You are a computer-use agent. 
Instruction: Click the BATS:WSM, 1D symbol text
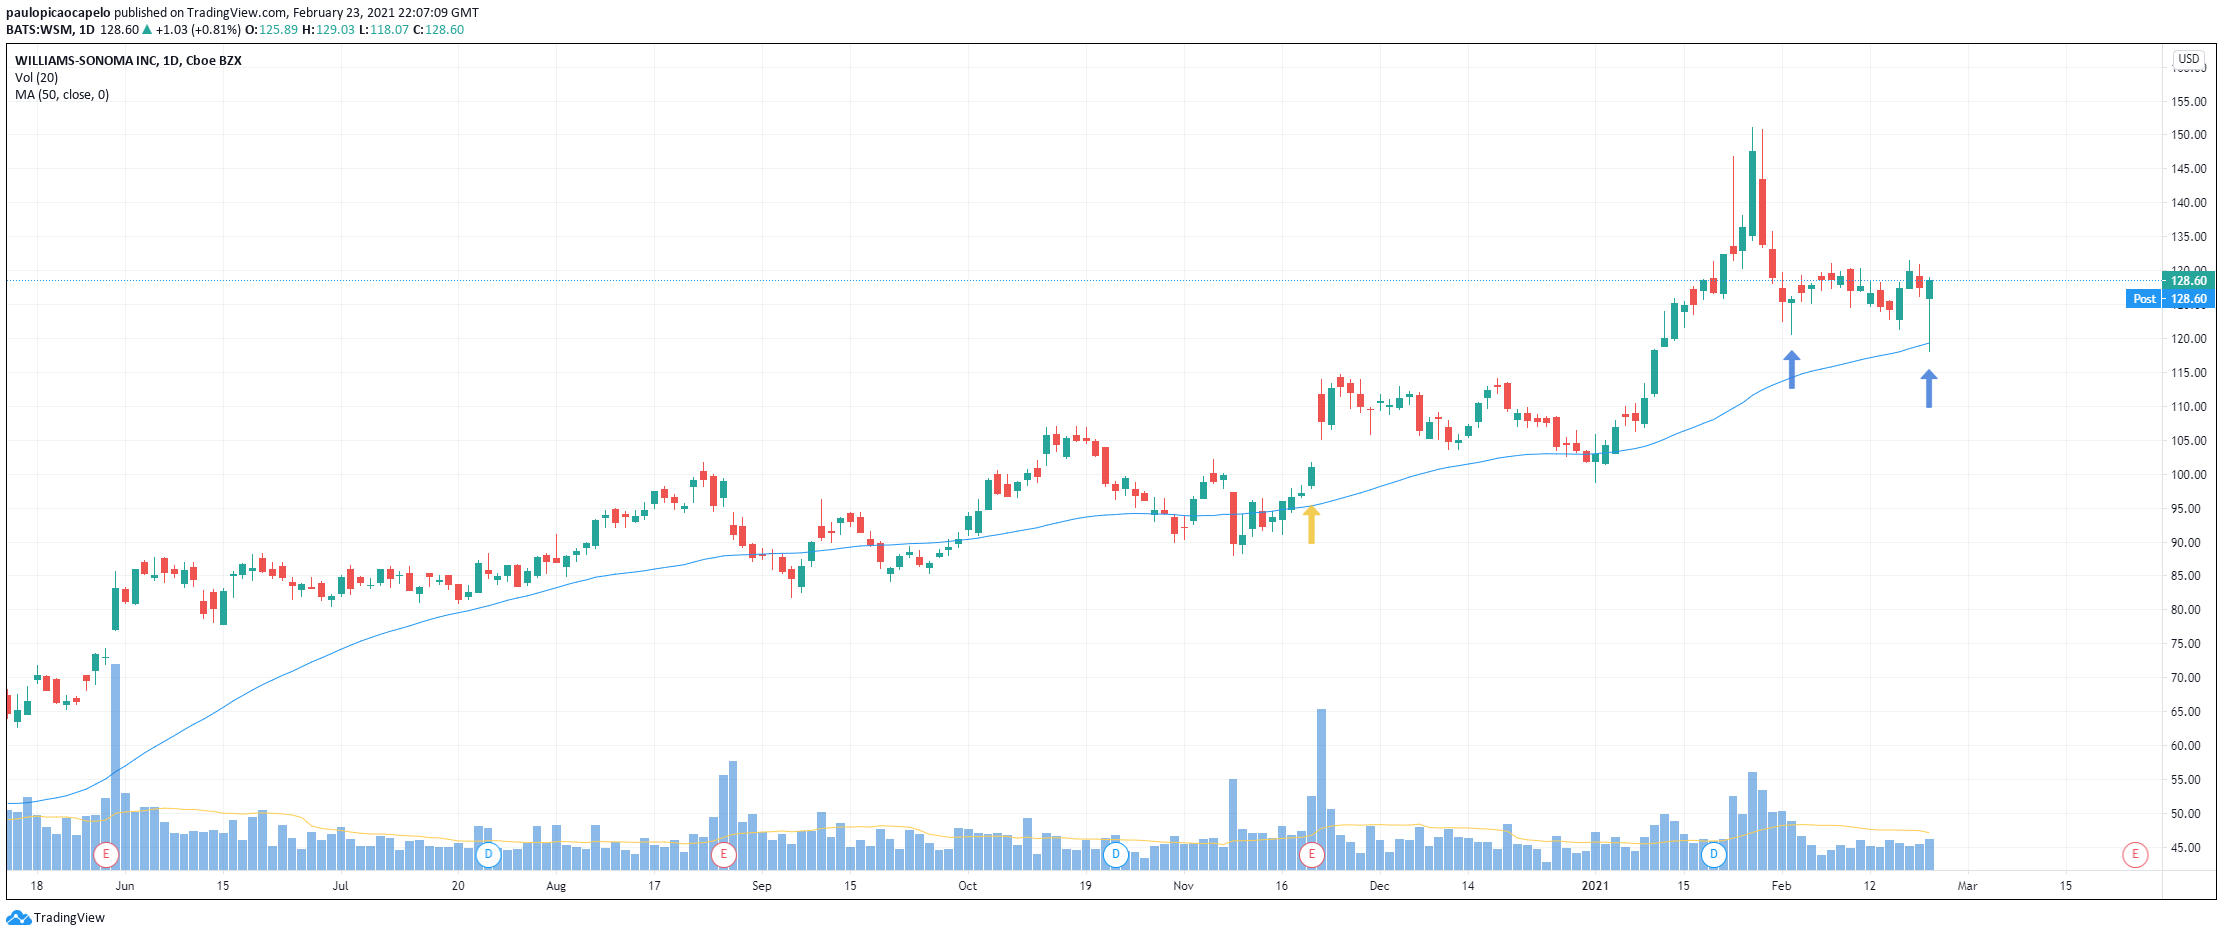click(x=50, y=30)
